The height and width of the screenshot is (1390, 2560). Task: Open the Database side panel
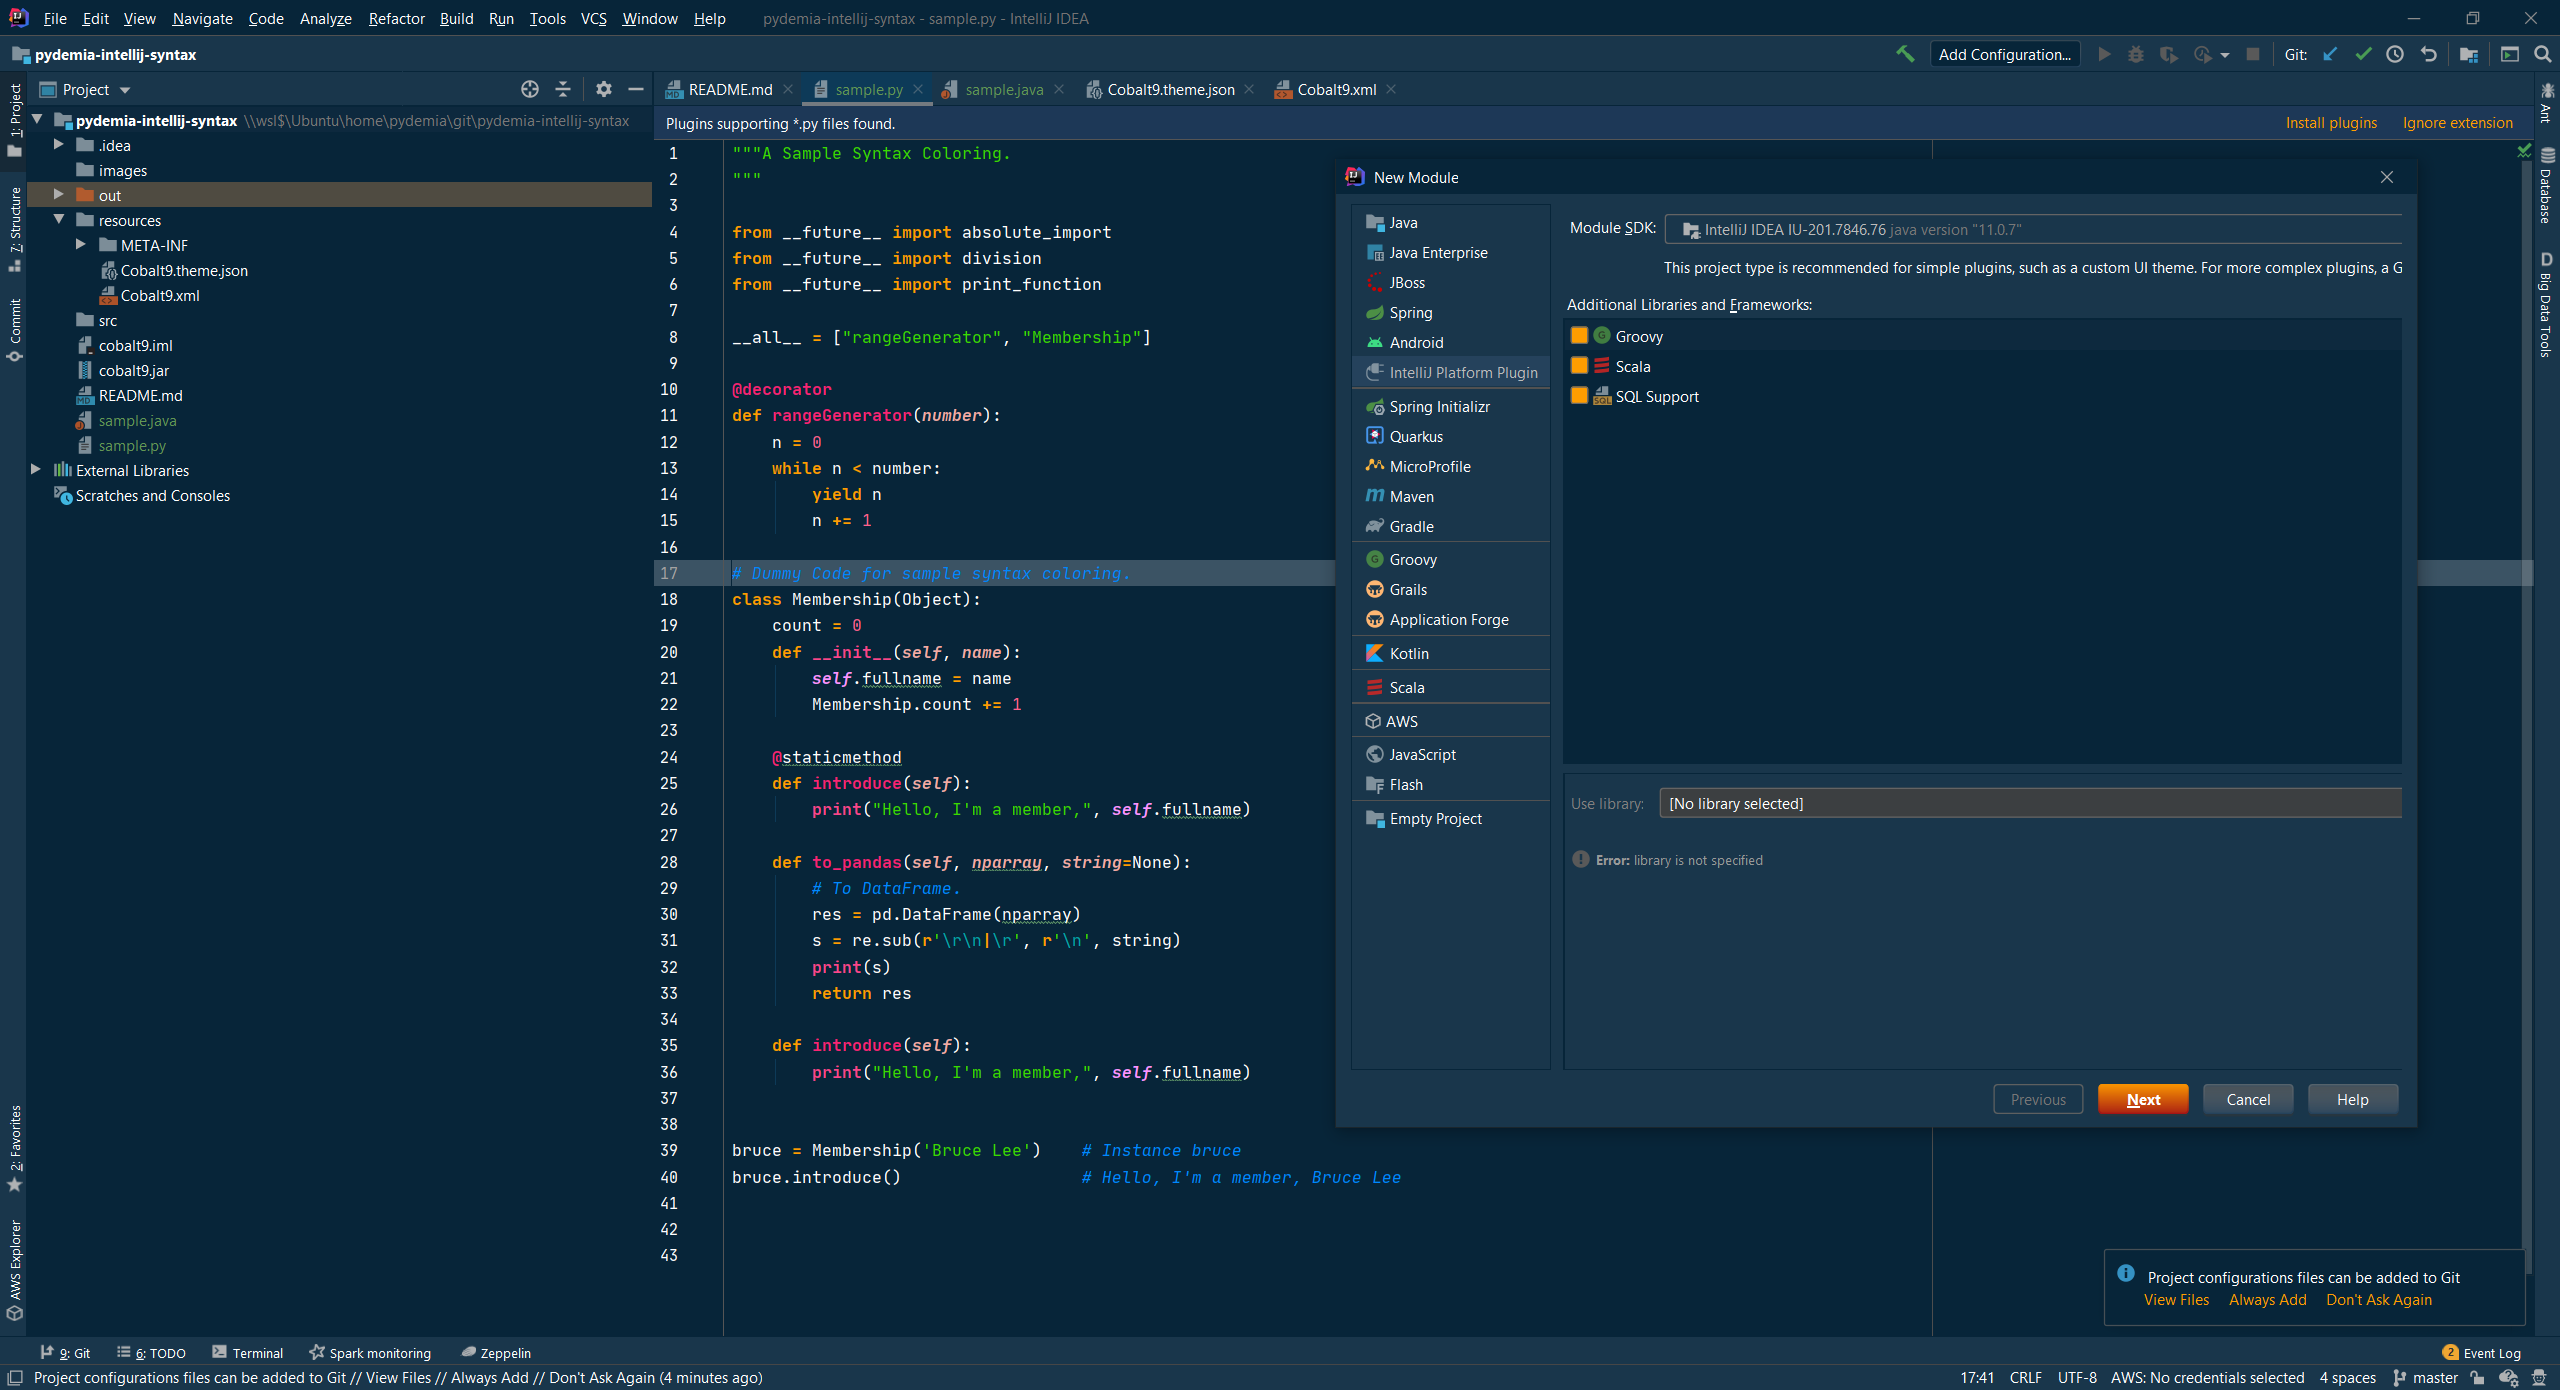[2546, 187]
